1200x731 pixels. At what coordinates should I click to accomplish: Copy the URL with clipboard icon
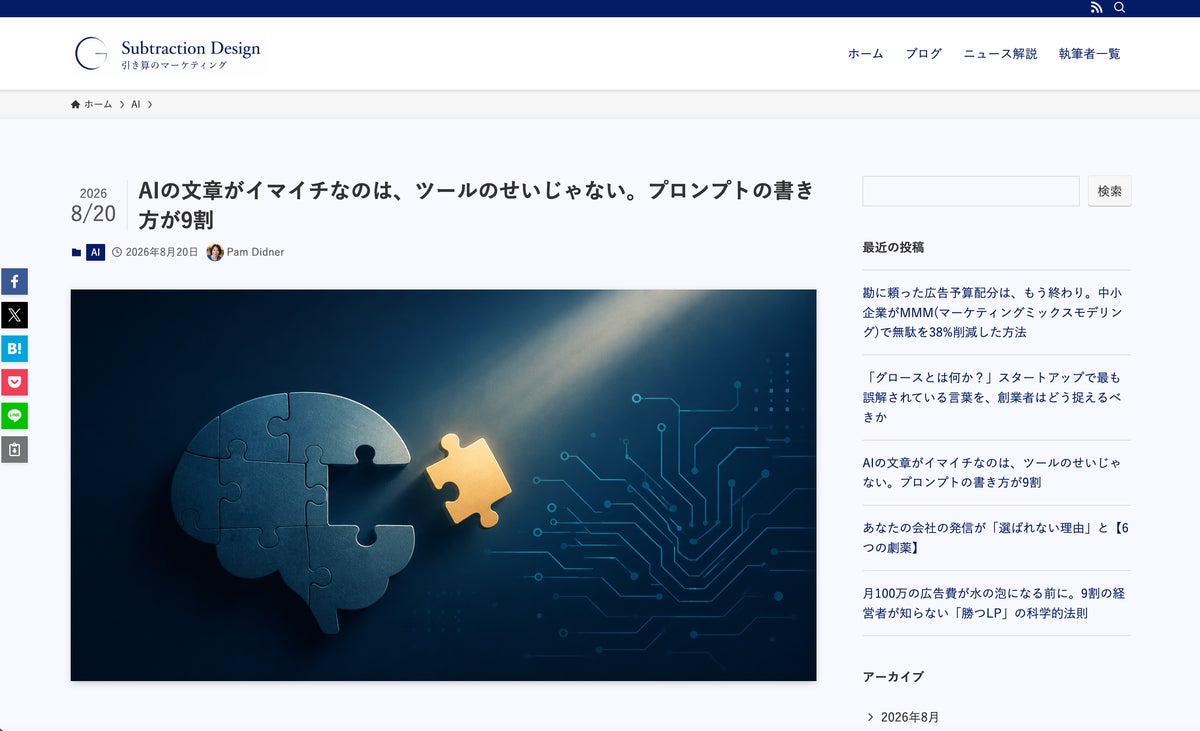point(14,450)
